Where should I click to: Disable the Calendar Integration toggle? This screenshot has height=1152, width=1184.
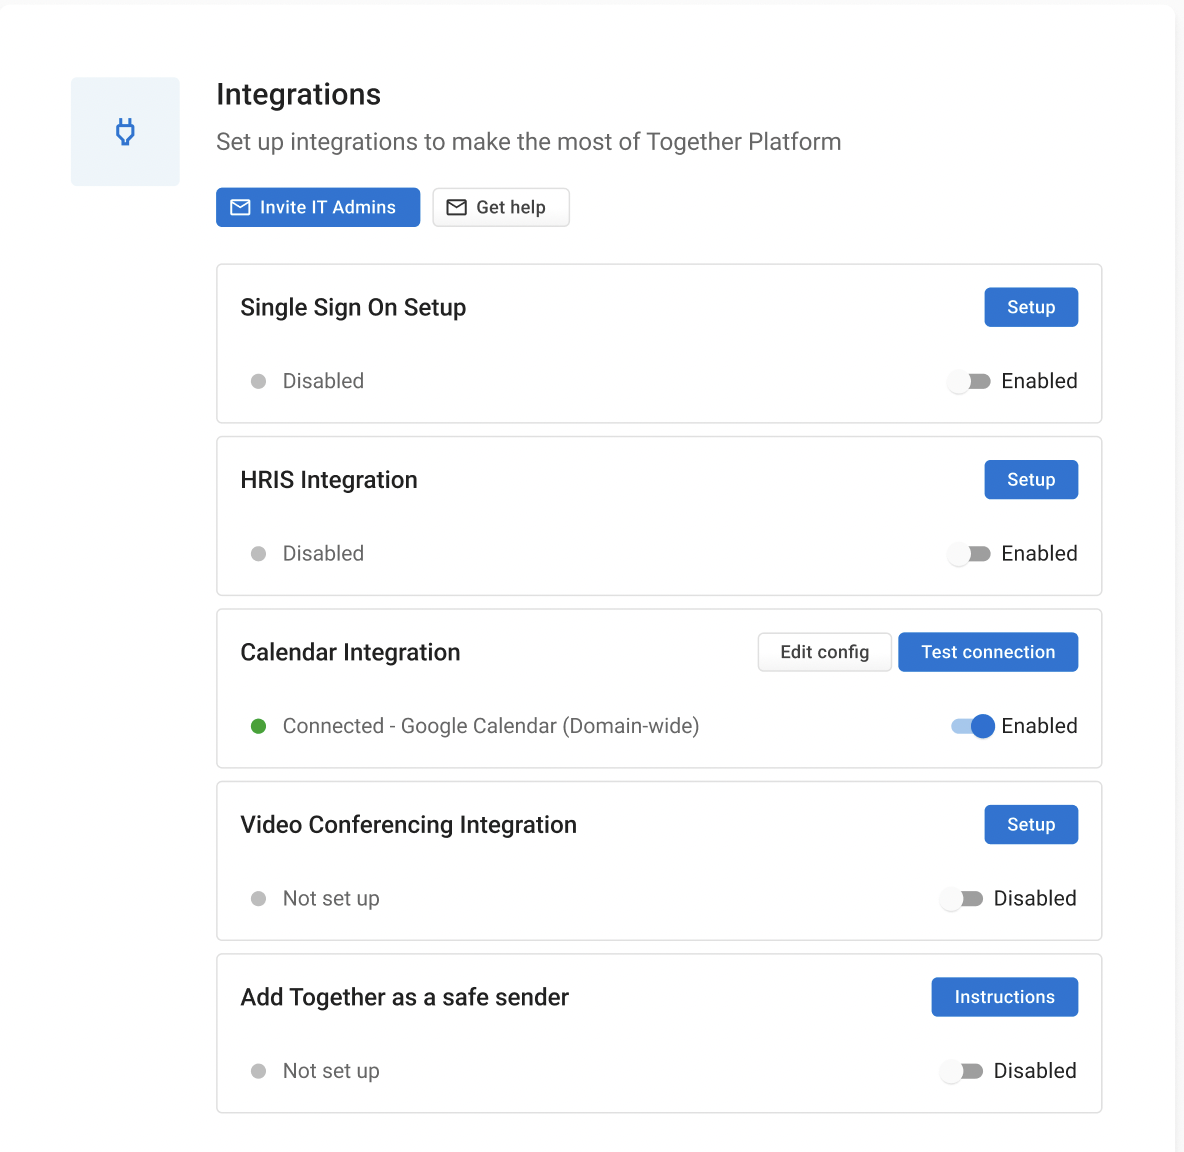click(x=973, y=726)
